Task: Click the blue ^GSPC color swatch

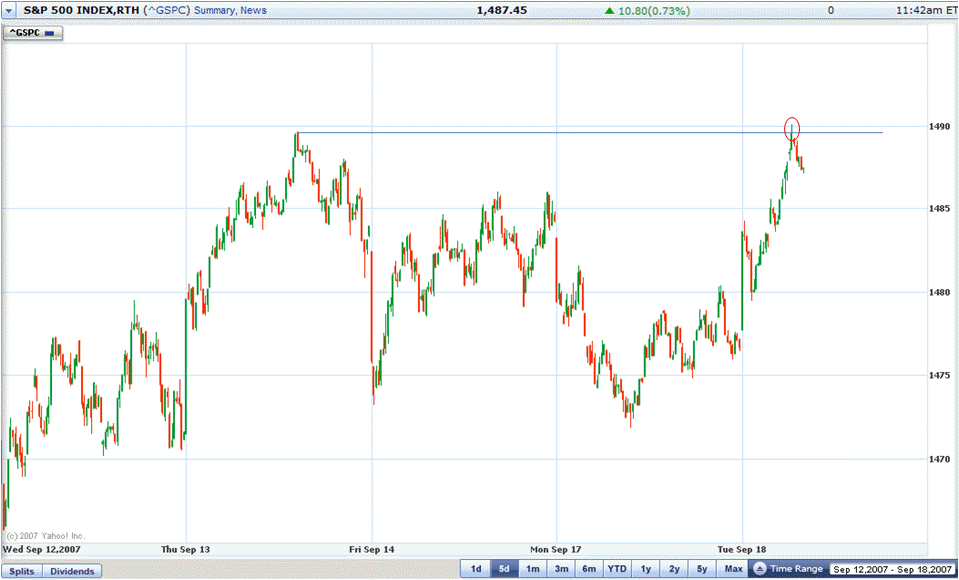Action: 49,33
